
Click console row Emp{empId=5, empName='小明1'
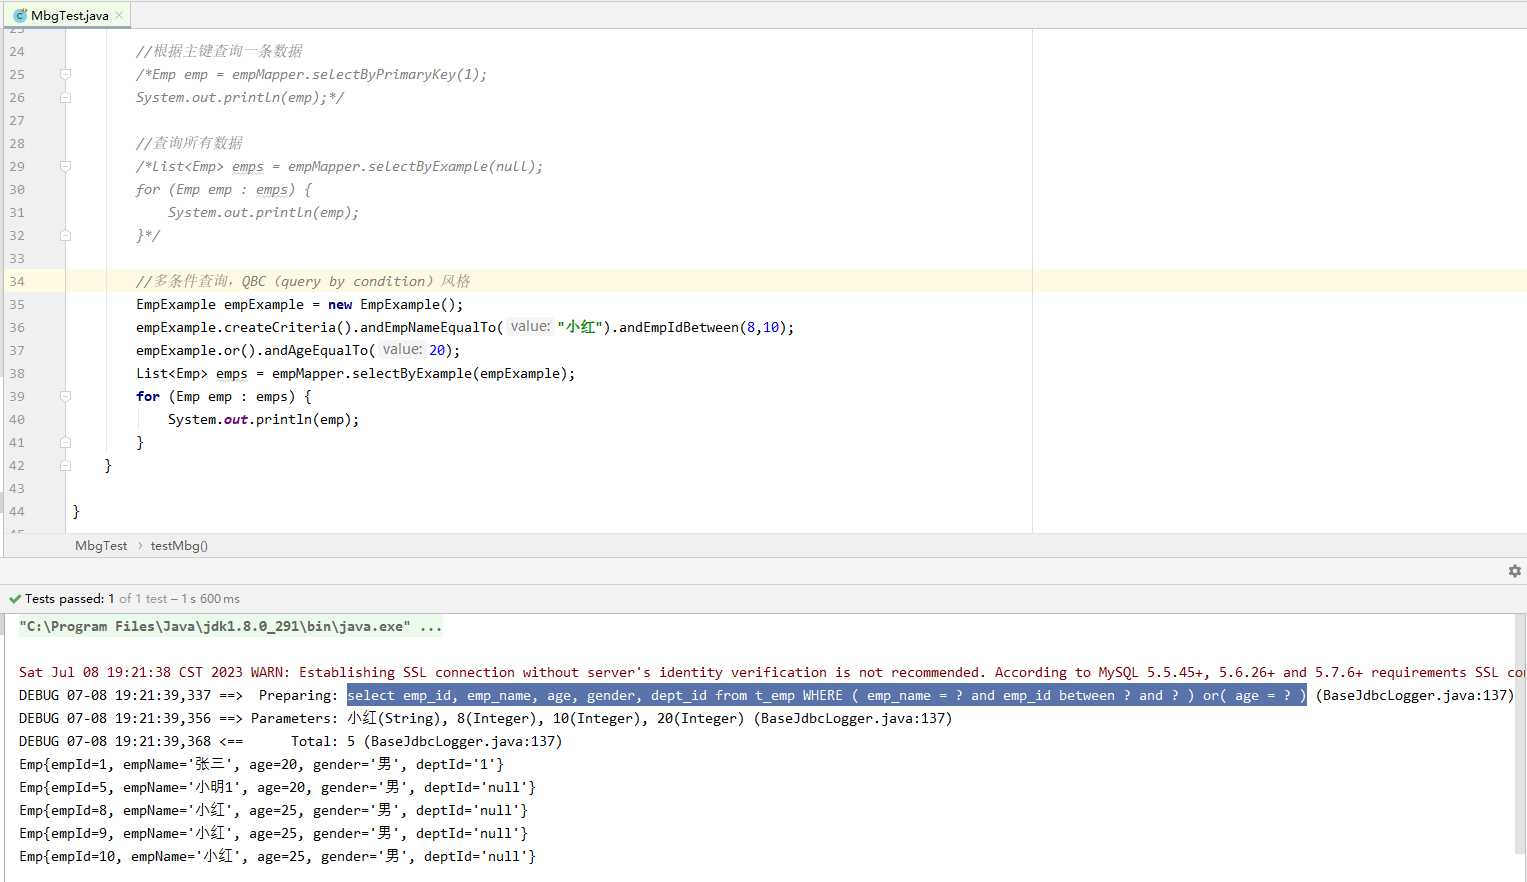[x=277, y=787]
